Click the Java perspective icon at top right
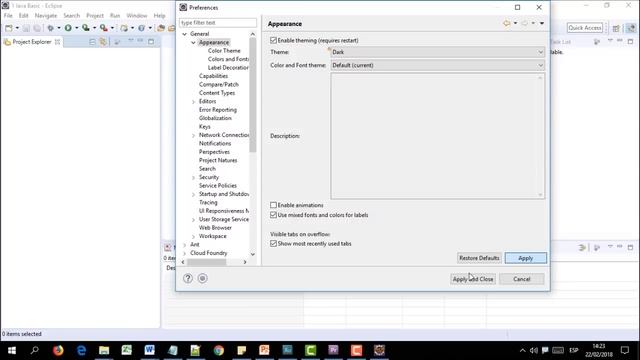The width and height of the screenshot is (640, 360). 631,28
